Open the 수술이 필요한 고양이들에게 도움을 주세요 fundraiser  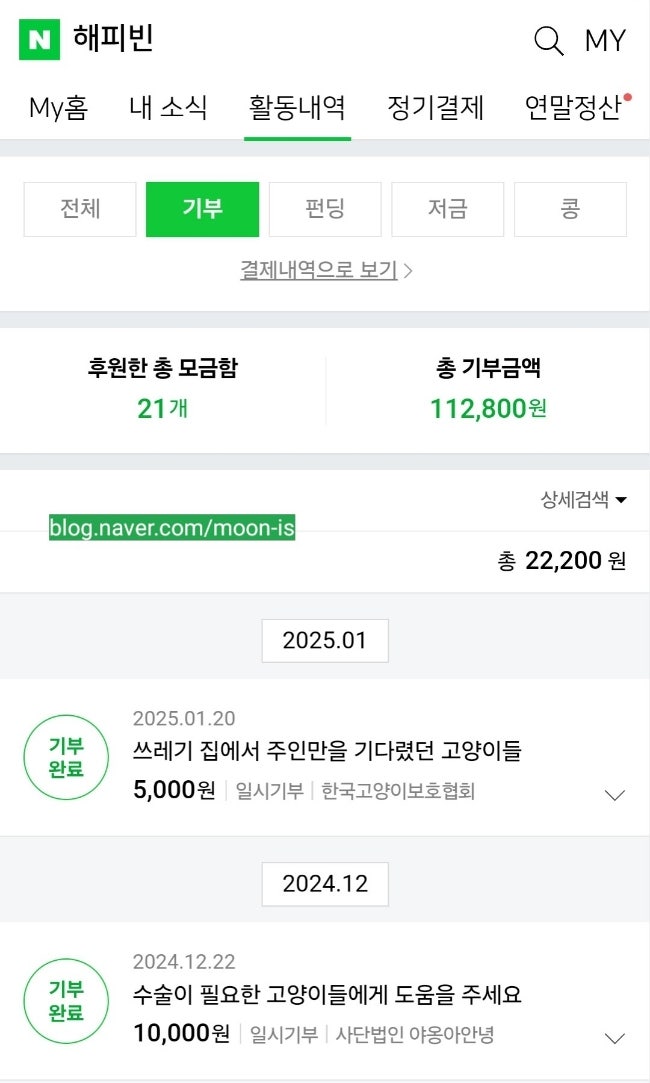pos(327,995)
